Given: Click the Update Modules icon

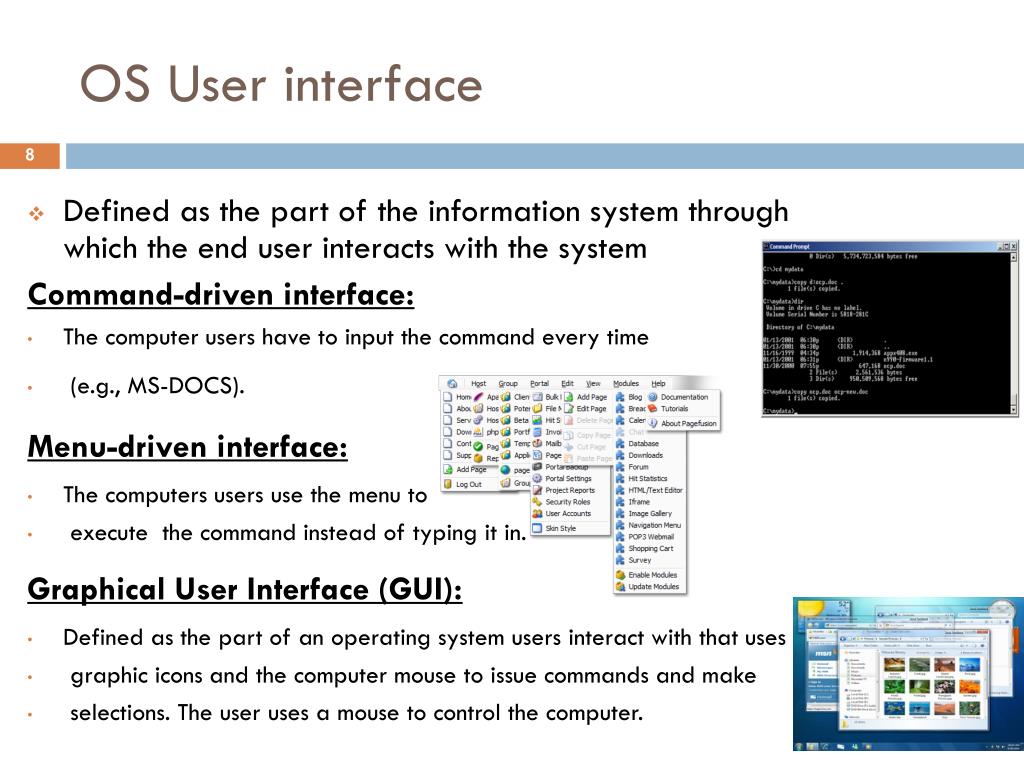Looking at the screenshot, I should pos(620,586).
